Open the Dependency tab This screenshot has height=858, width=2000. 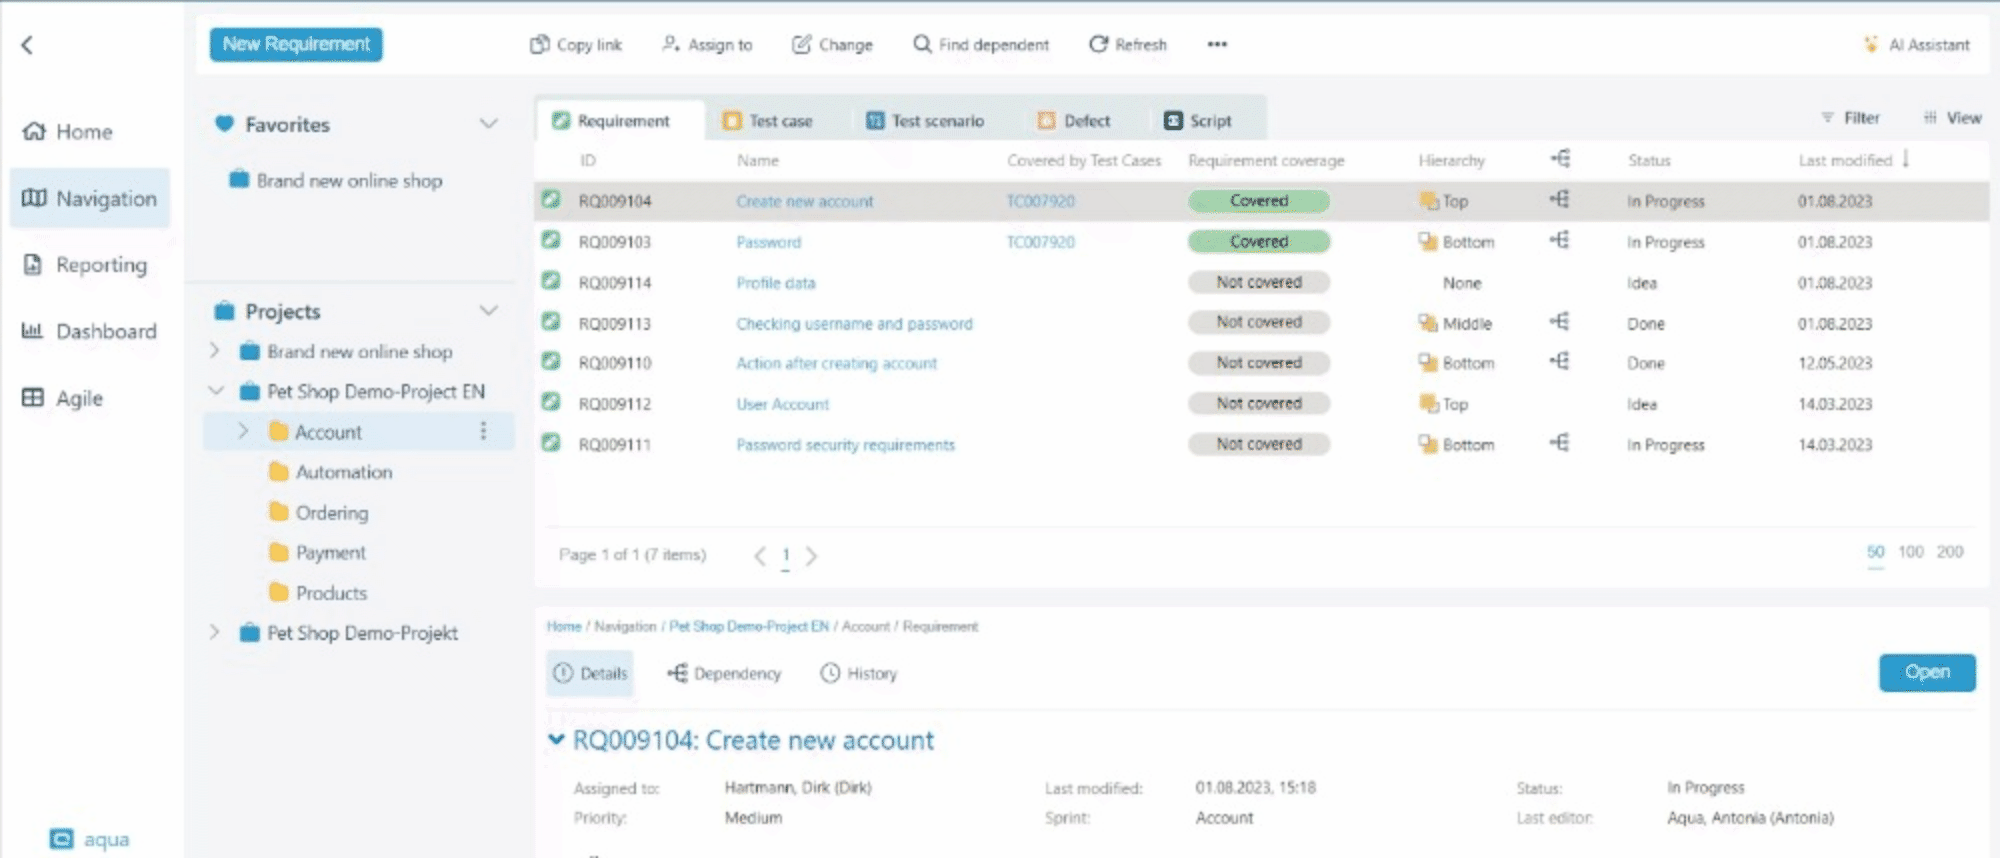725,673
